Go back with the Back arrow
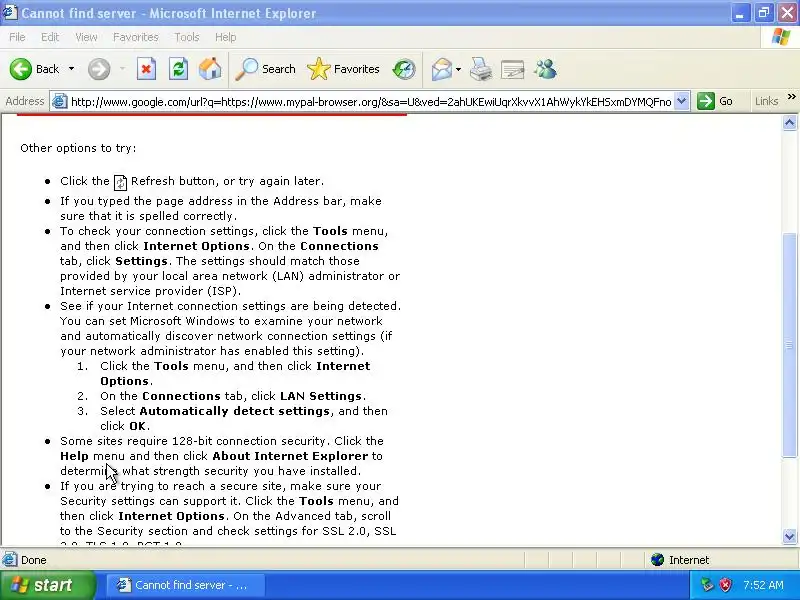800x600 pixels. click(x=20, y=69)
